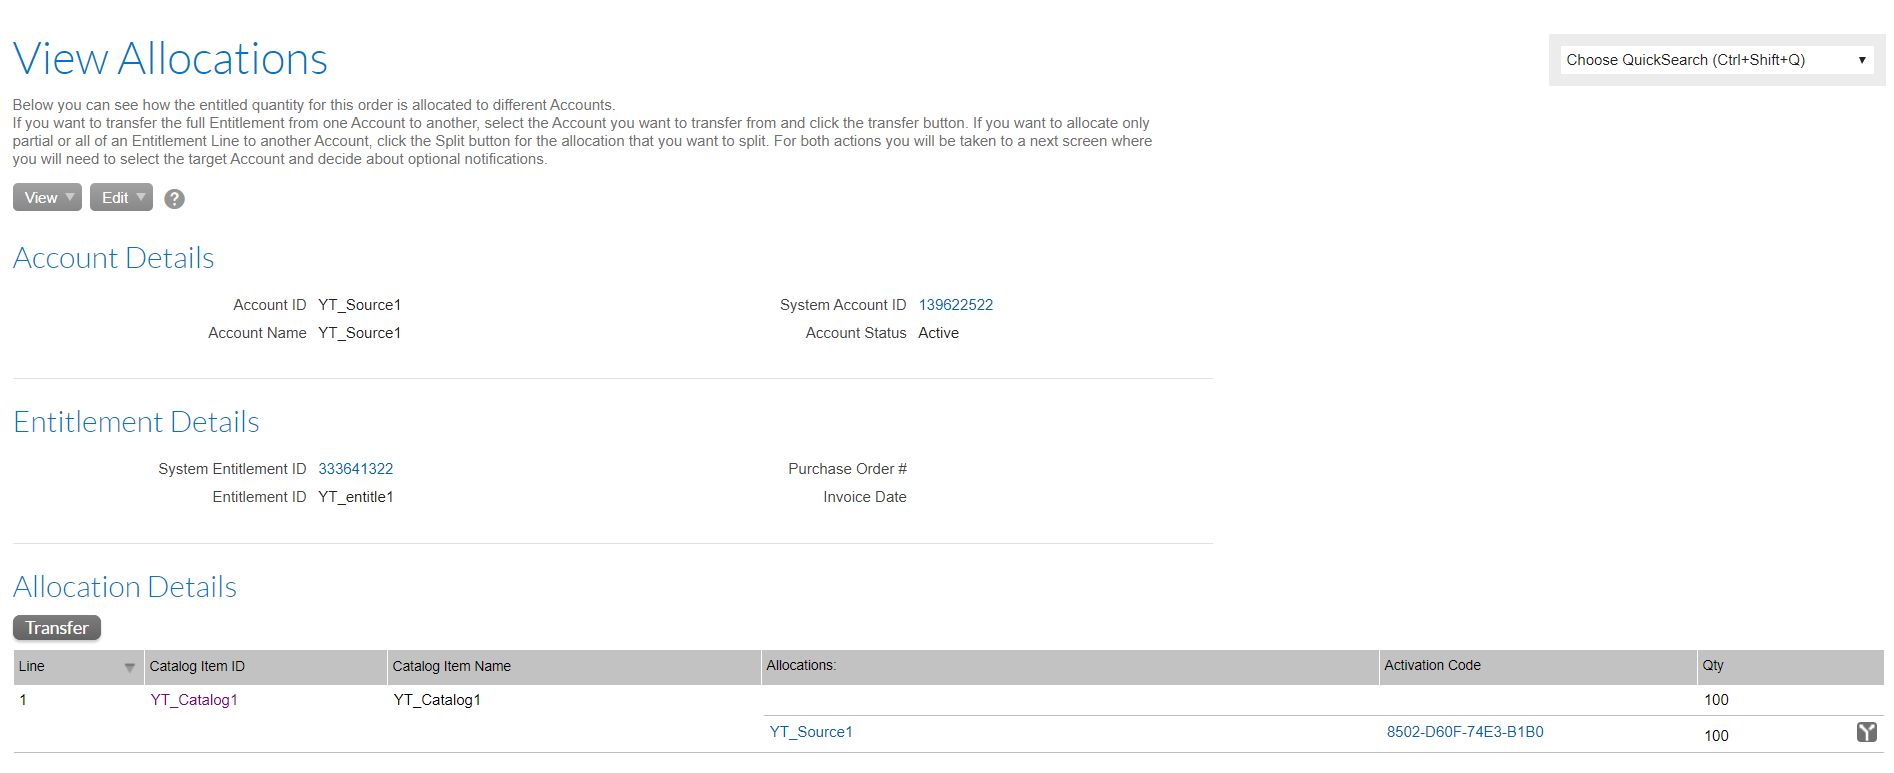Open the Edit dropdown menu
Image resolution: width=1894 pixels, height=773 pixels.
point(121,197)
